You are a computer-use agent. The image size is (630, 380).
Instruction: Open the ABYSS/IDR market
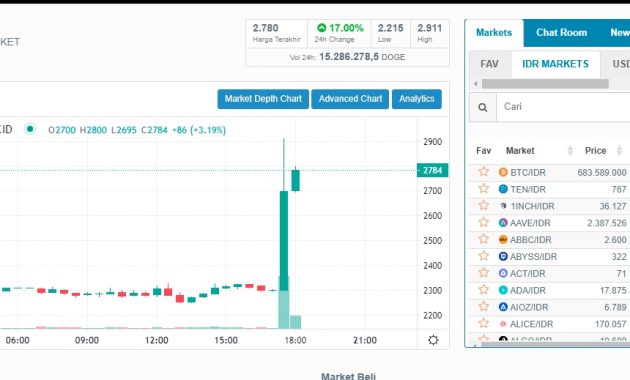pyautogui.click(x=533, y=257)
